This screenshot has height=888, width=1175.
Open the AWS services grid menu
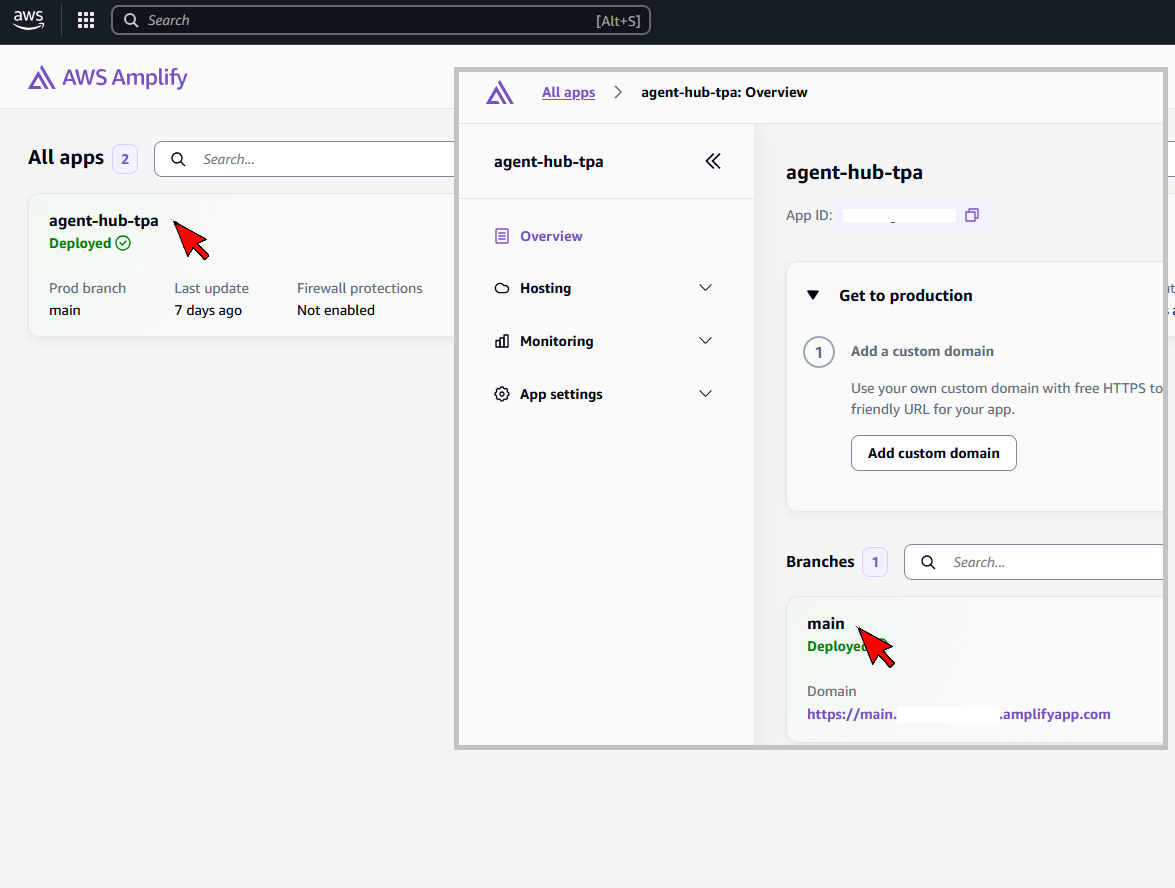(x=86, y=20)
